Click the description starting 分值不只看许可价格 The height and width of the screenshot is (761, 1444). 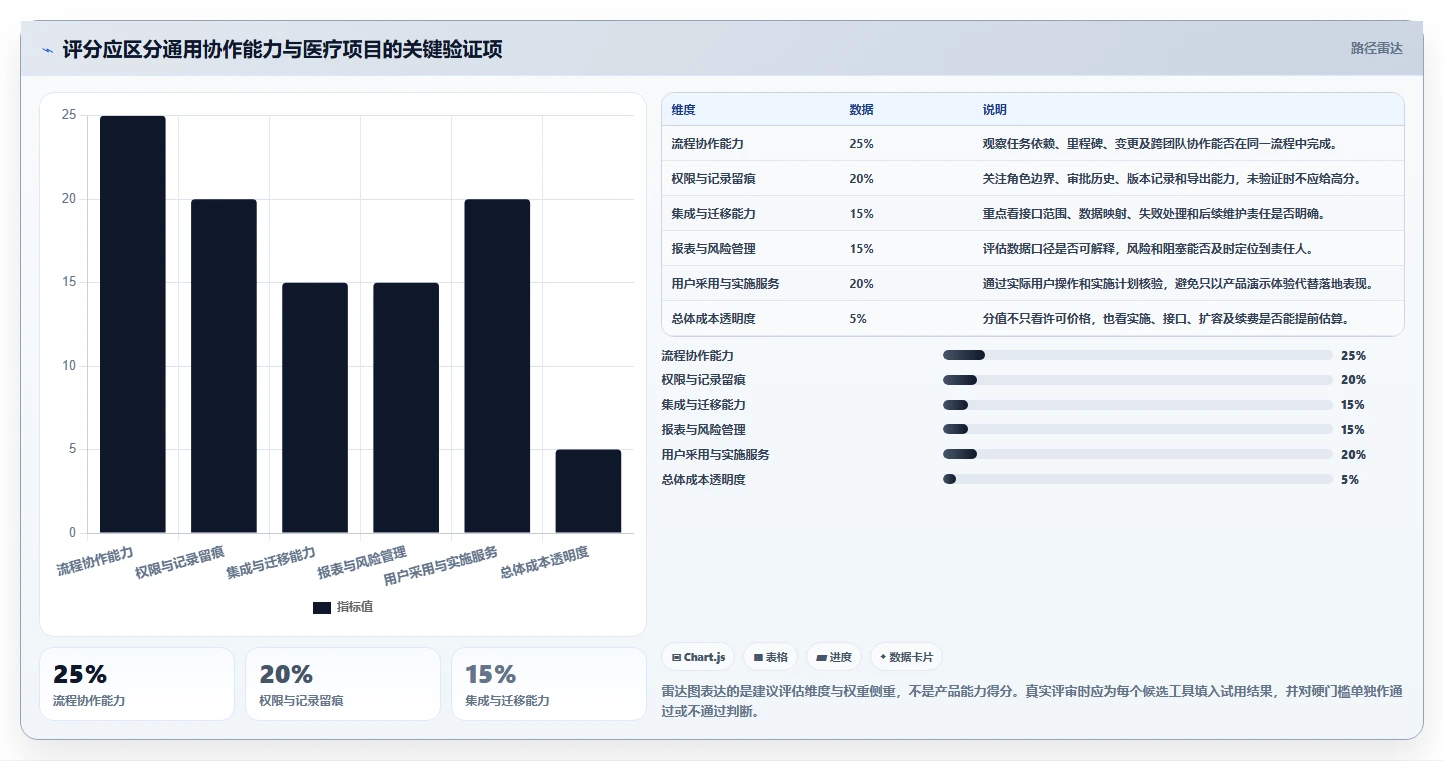(x=1166, y=319)
